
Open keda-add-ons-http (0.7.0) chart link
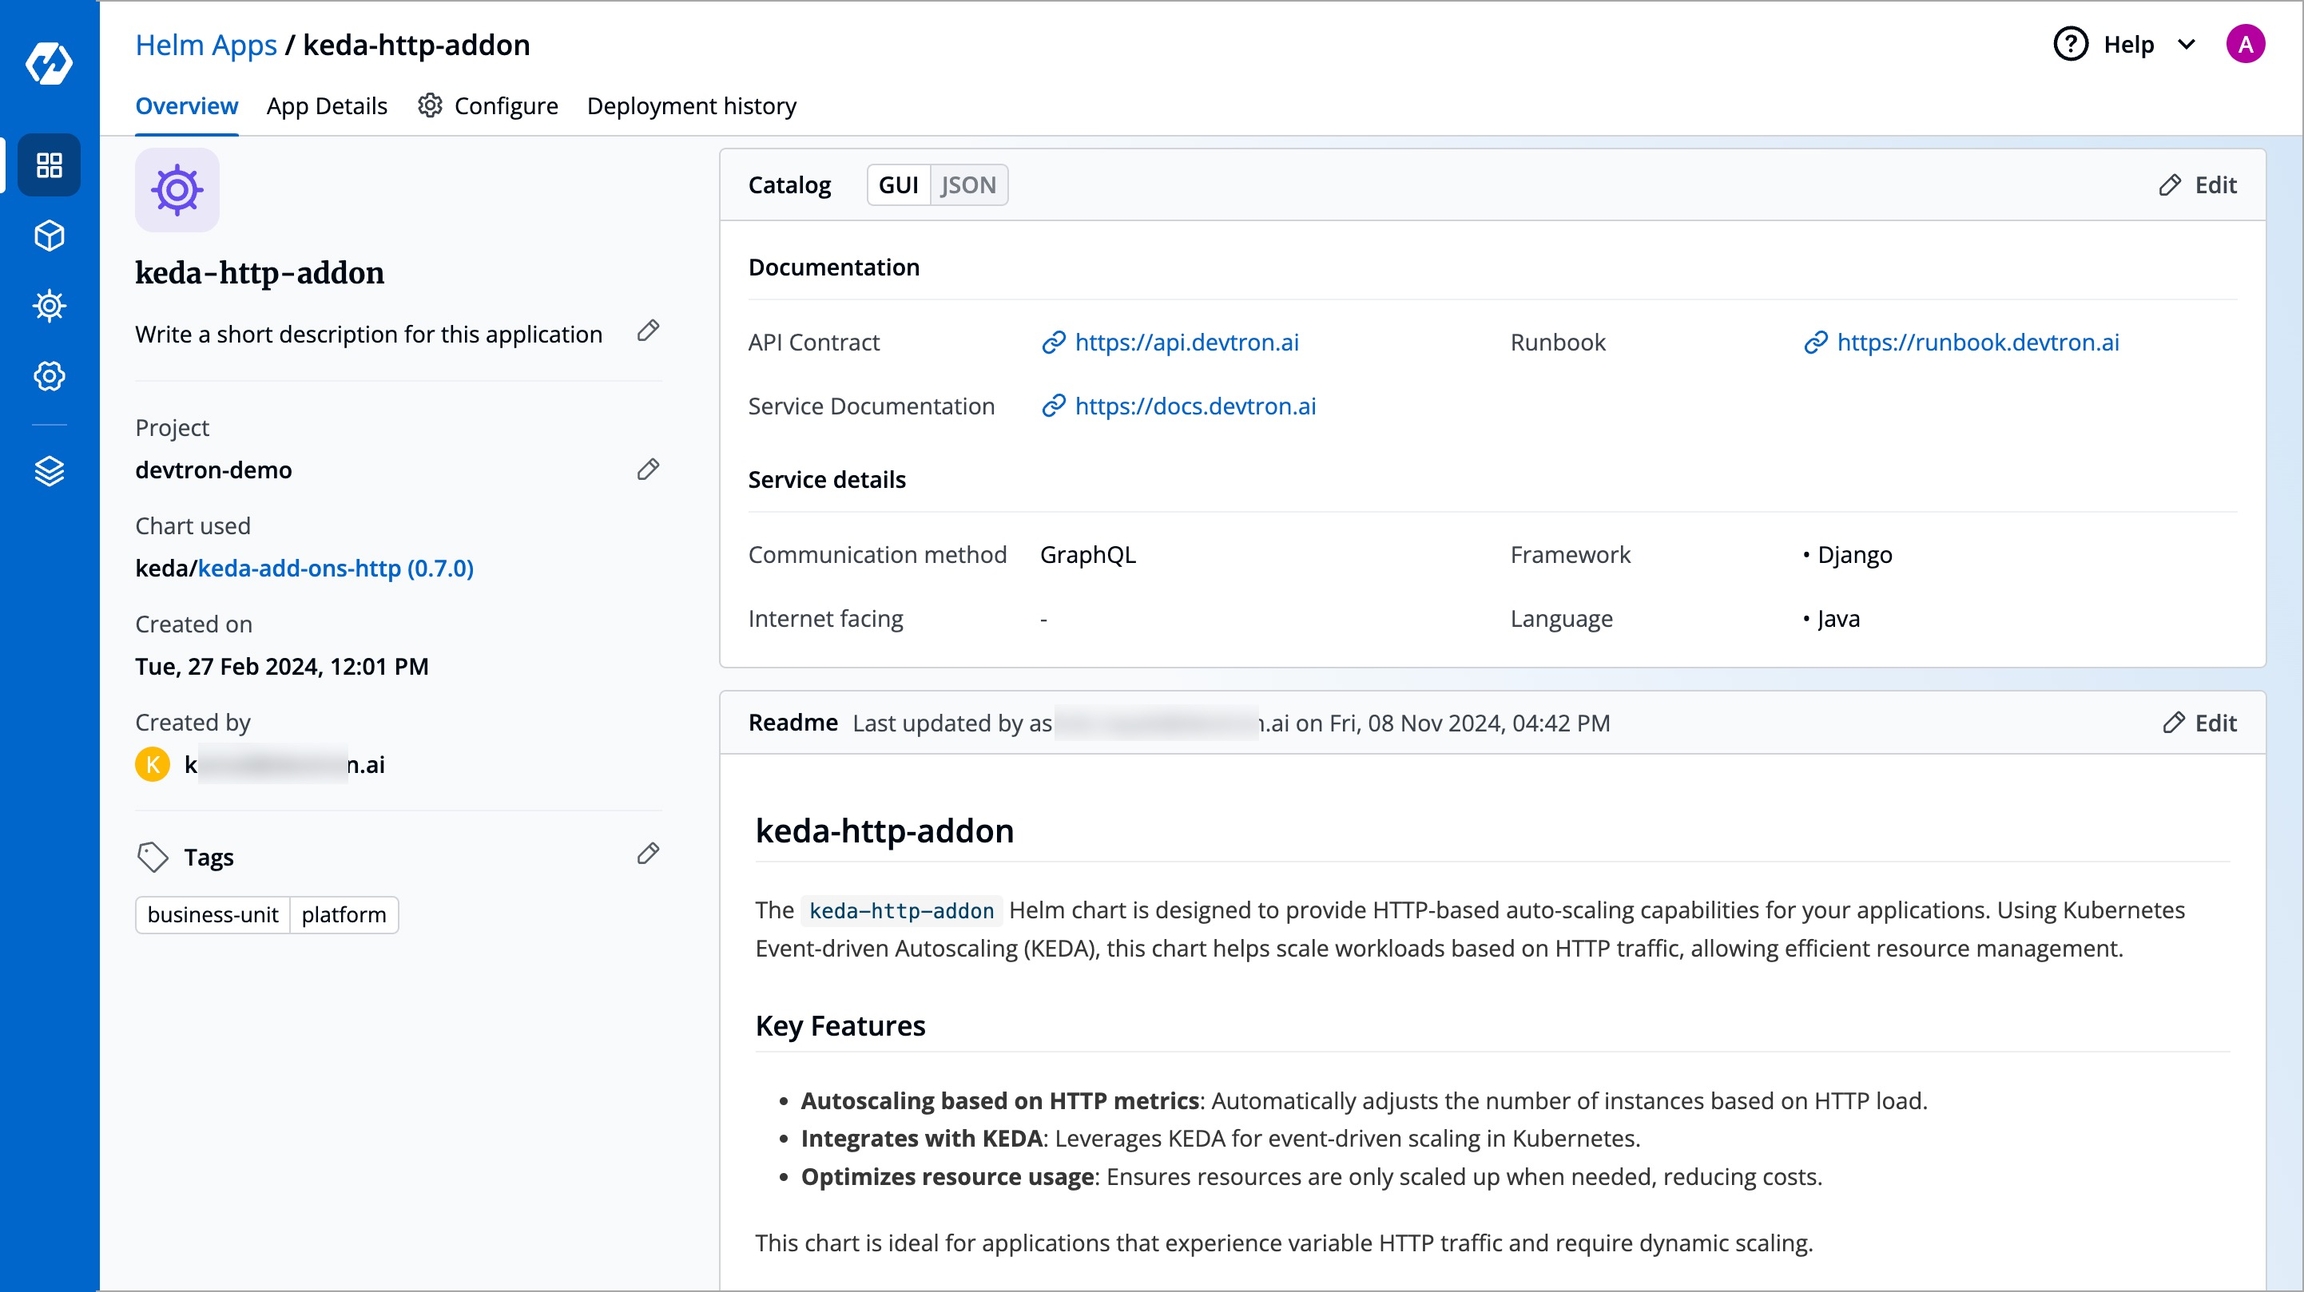pyautogui.click(x=335, y=568)
